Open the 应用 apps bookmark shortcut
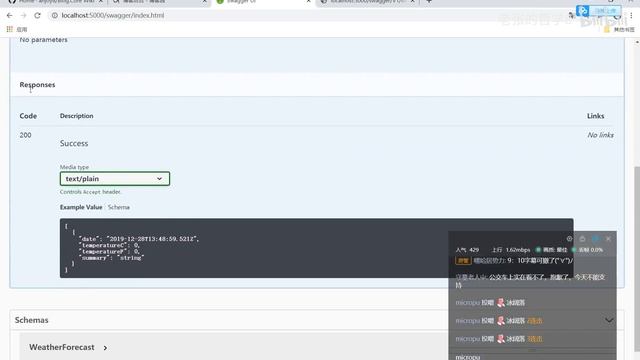640x360 pixels. pyautogui.click(x=17, y=29)
